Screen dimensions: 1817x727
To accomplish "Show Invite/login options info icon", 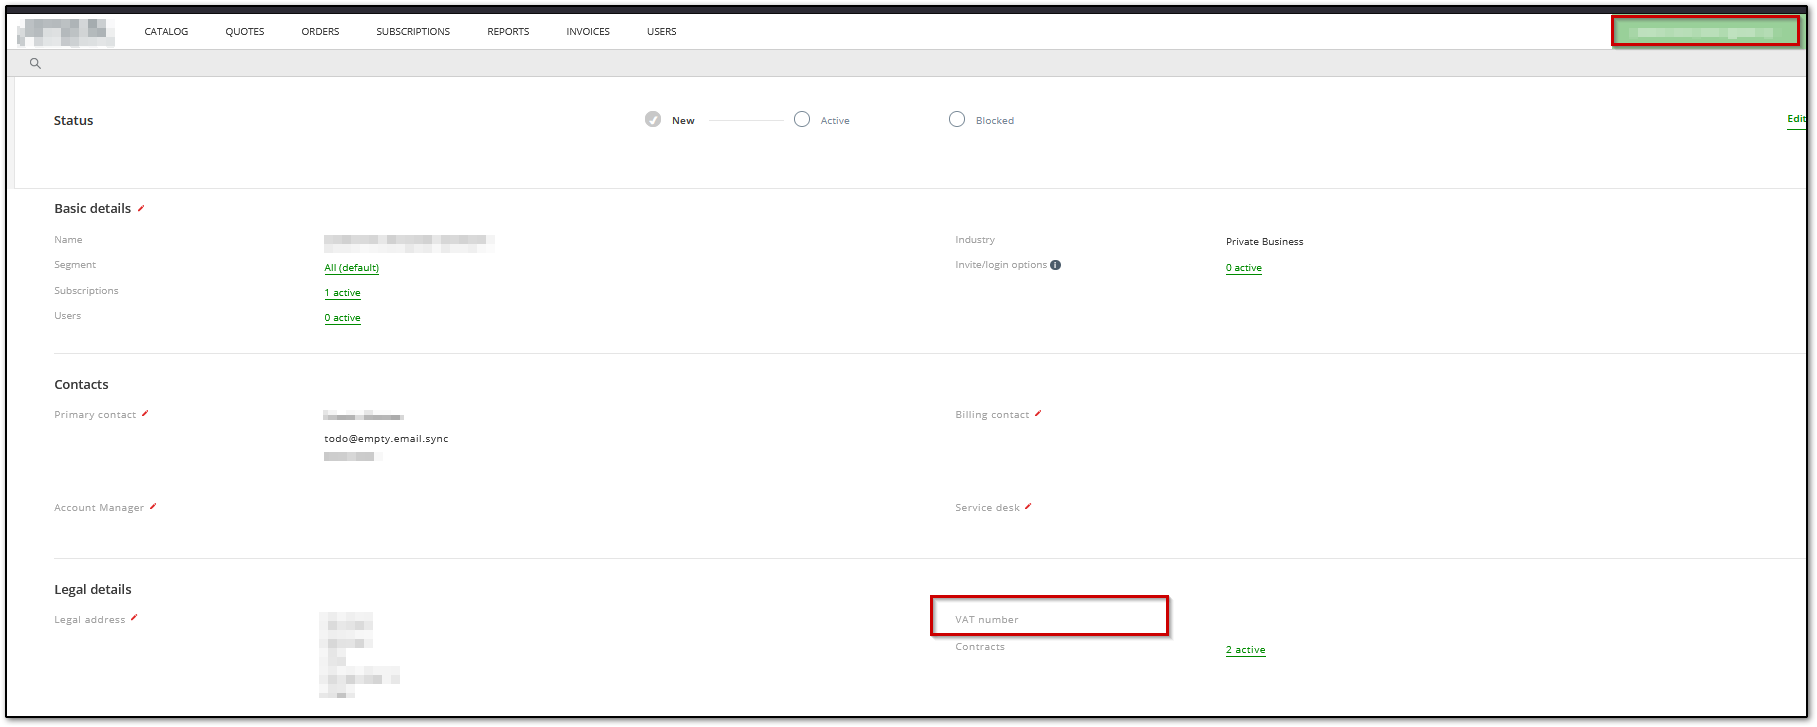I will tap(1056, 265).
